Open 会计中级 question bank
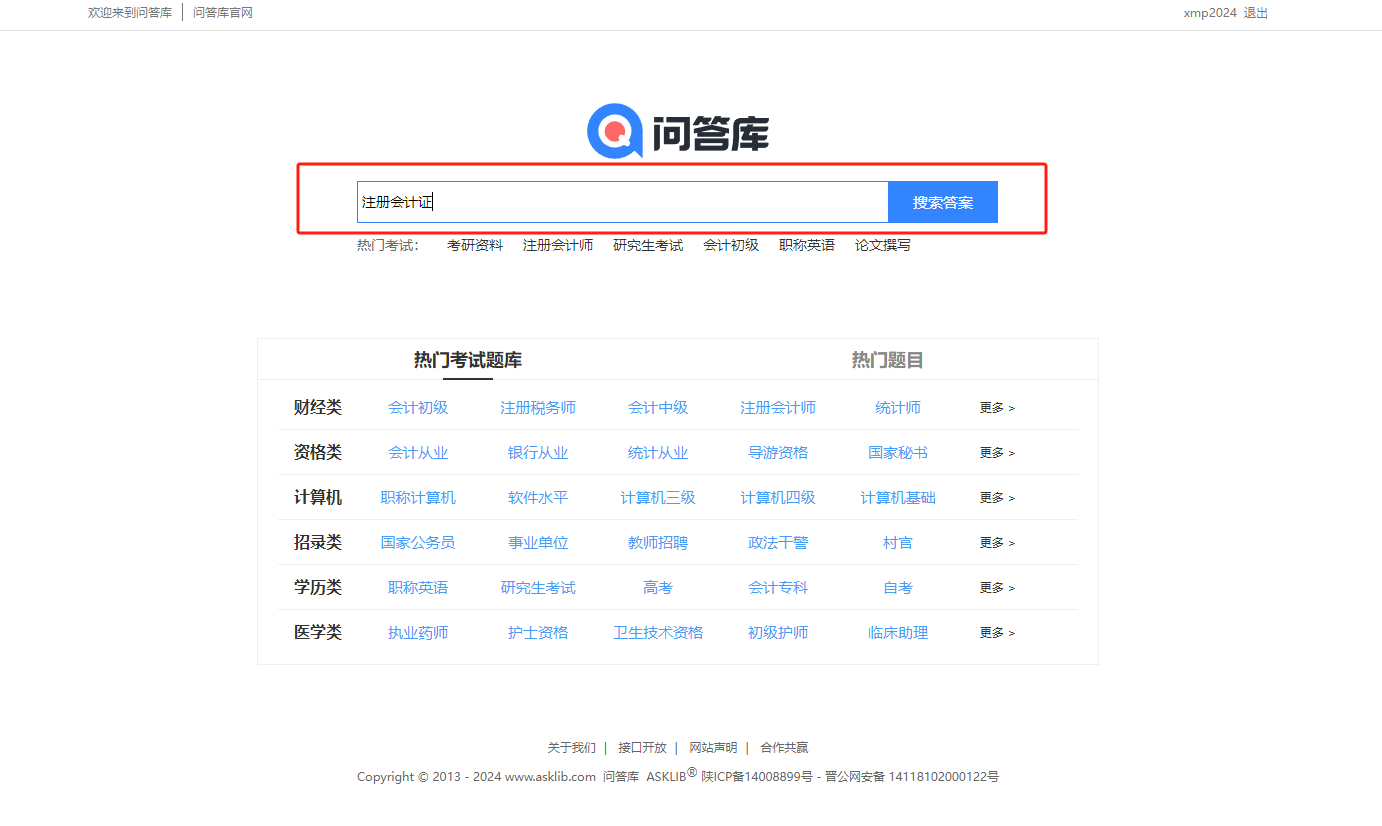The width and height of the screenshot is (1382, 826). click(x=658, y=408)
